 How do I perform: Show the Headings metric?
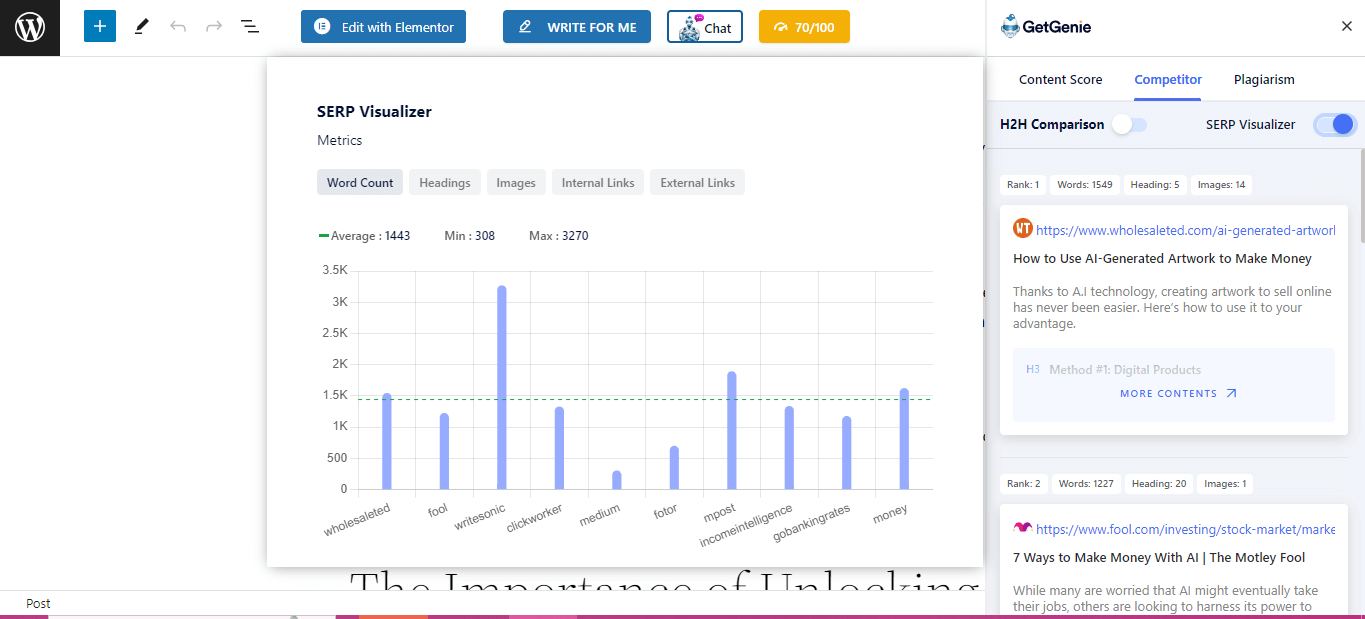pyautogui.click(x=445, y=183)
